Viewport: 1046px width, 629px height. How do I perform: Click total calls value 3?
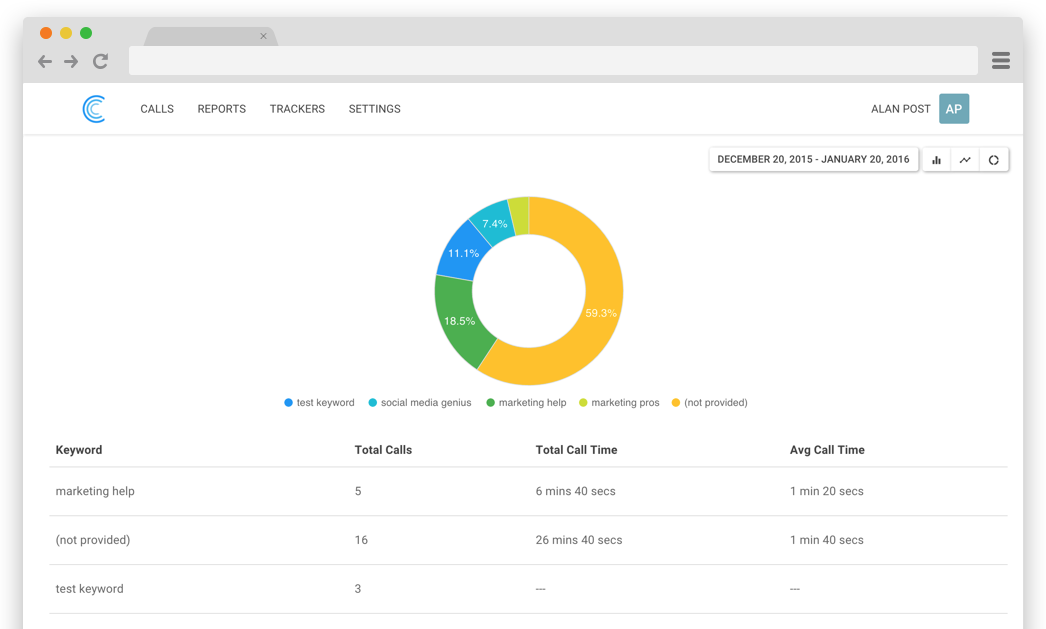point(358,589)
